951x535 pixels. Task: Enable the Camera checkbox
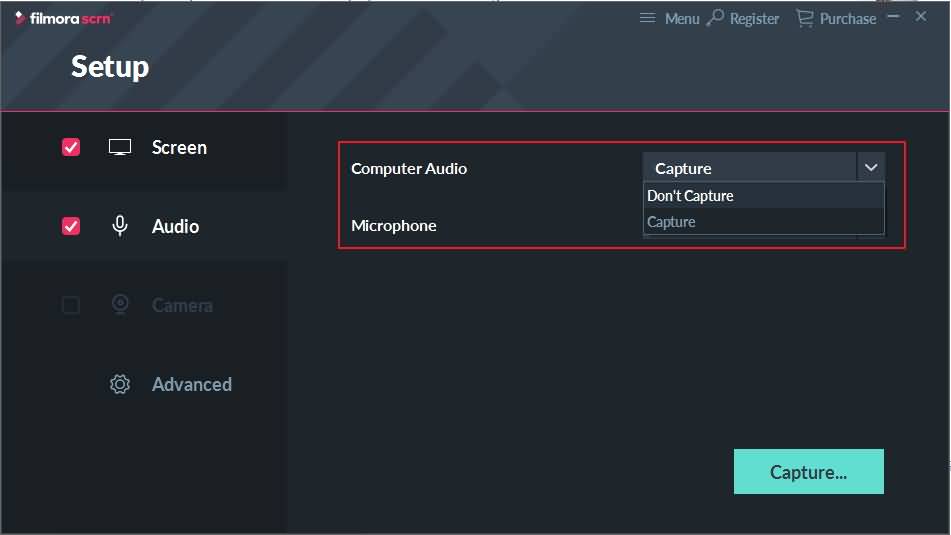71,305
